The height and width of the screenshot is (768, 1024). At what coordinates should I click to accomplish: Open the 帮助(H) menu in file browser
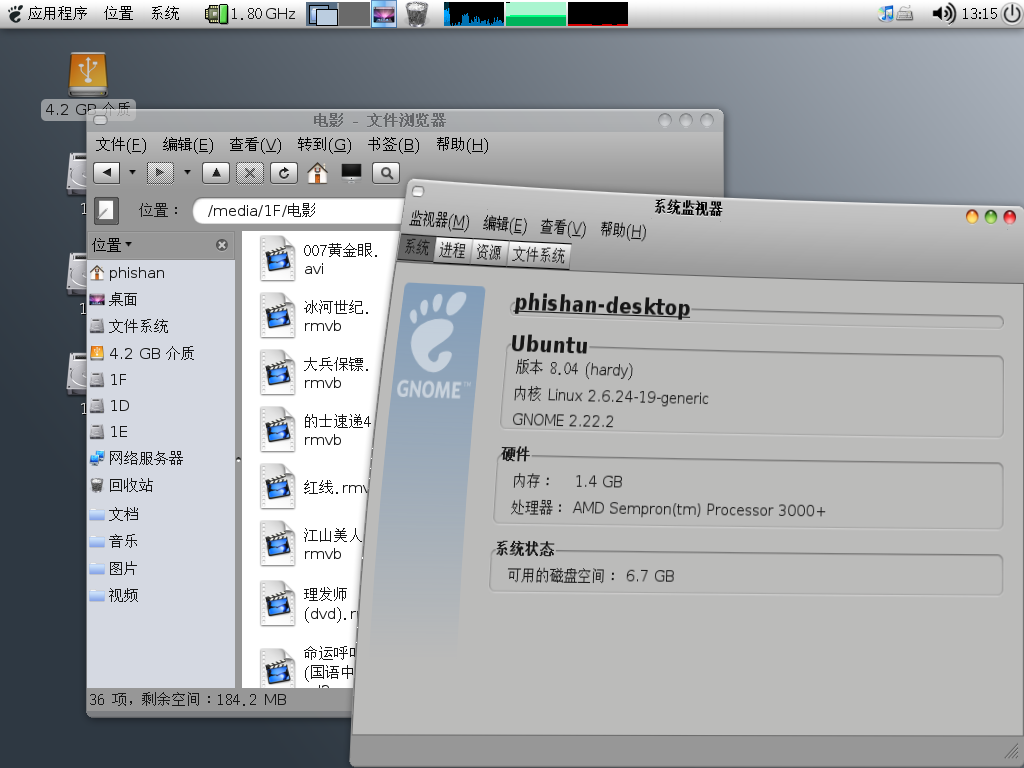click(462, 144)
